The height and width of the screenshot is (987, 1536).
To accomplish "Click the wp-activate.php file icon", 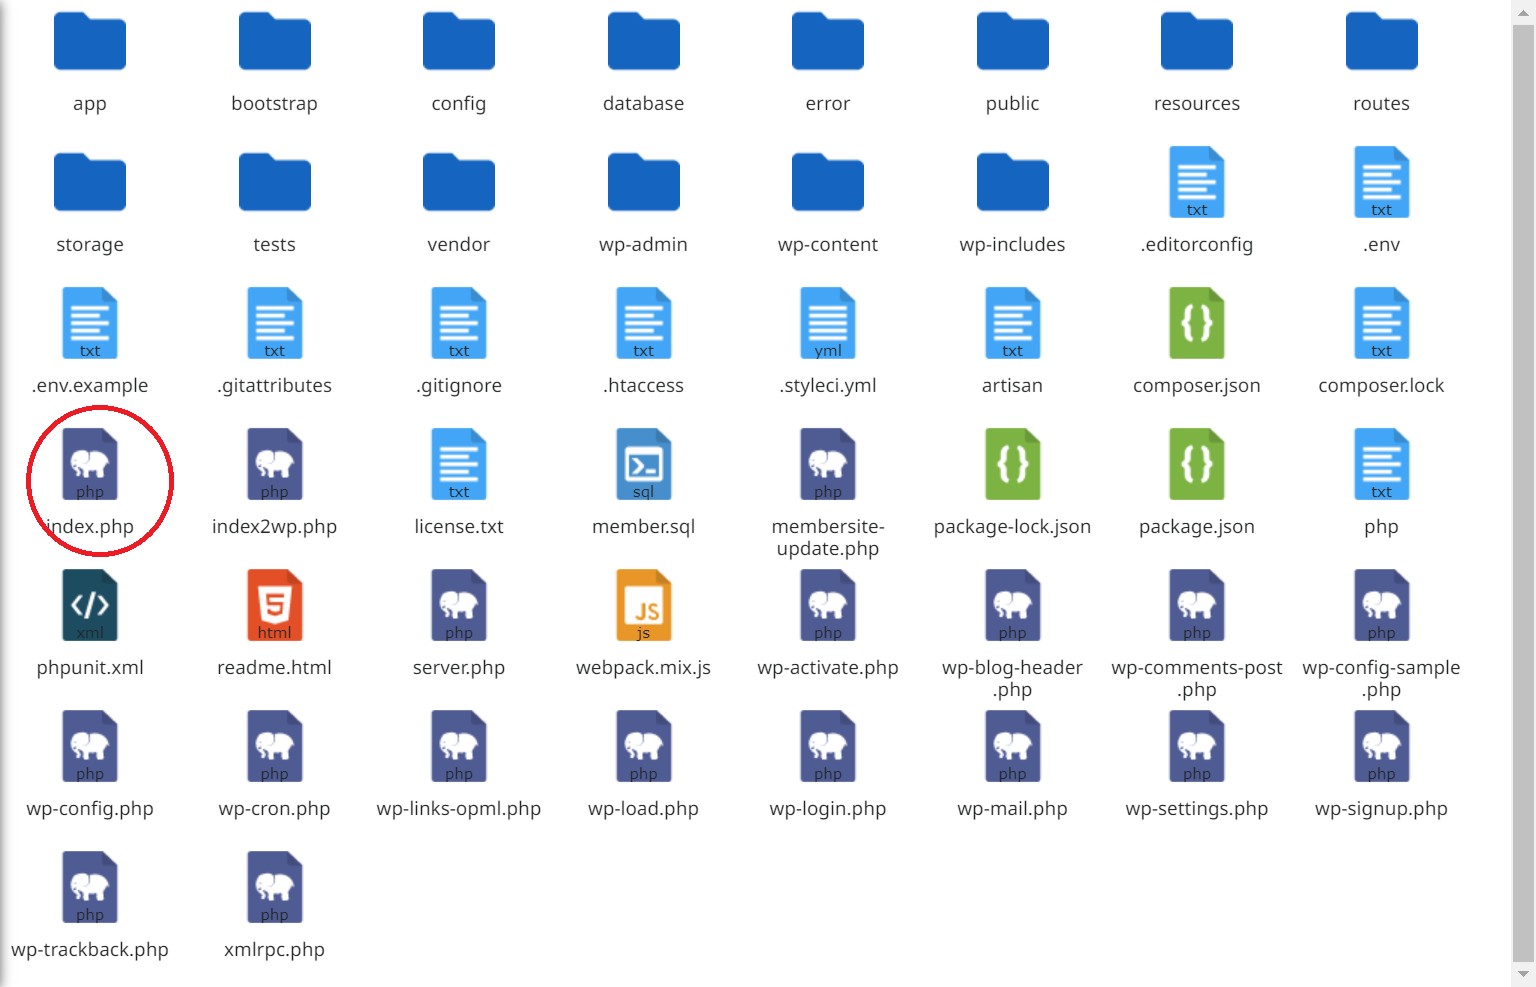I will click(828, 605).
